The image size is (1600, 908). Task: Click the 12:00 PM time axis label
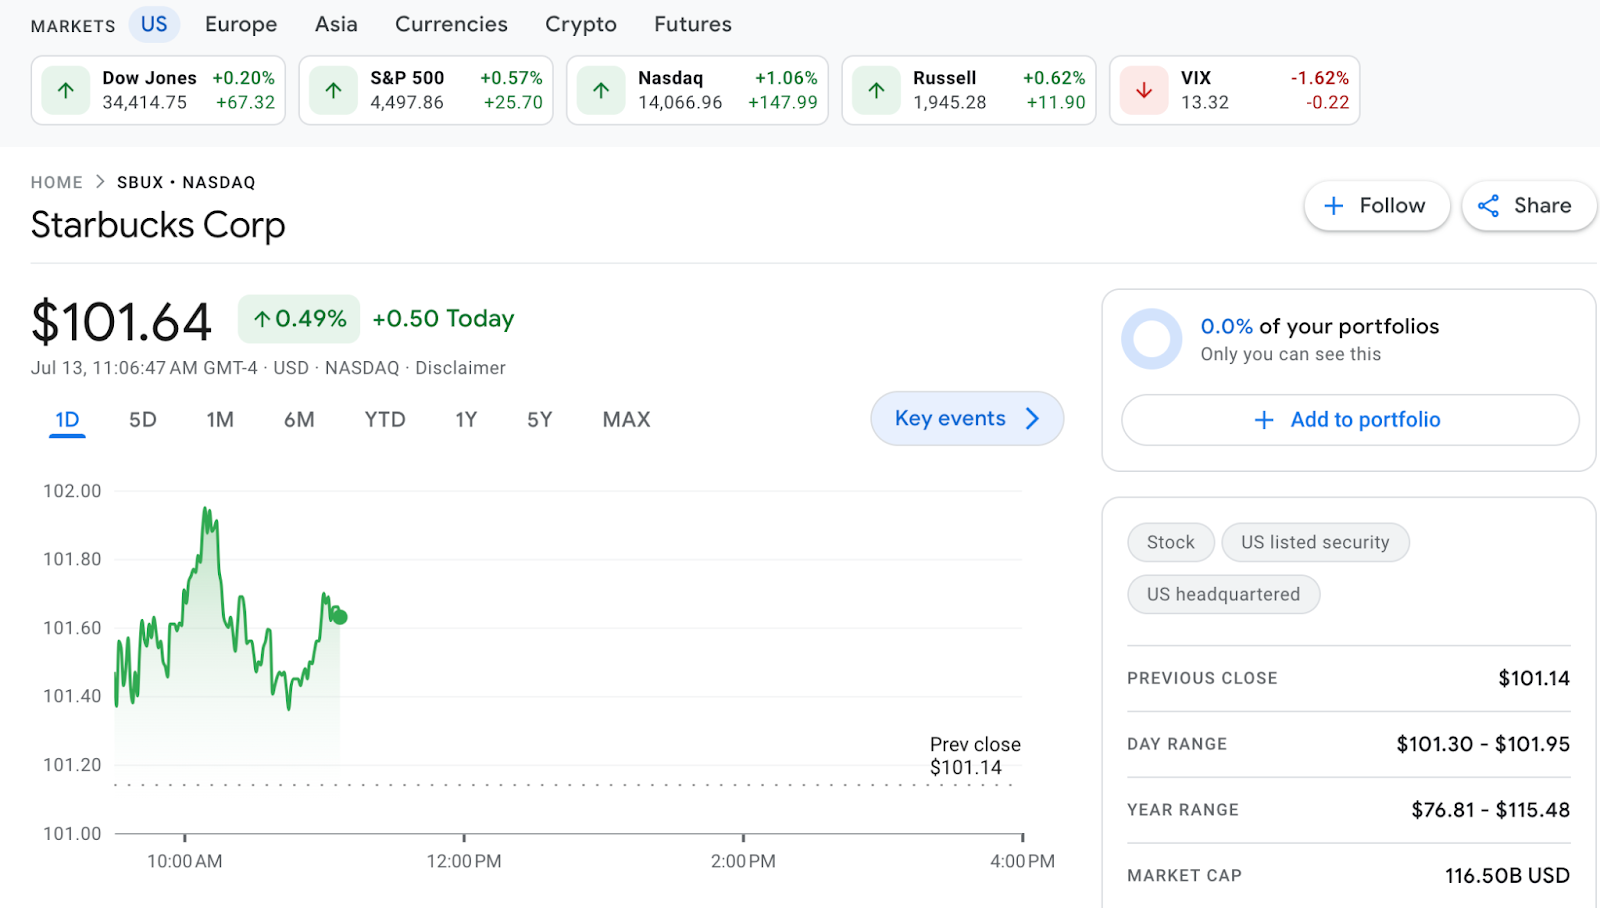click(464, 861)
